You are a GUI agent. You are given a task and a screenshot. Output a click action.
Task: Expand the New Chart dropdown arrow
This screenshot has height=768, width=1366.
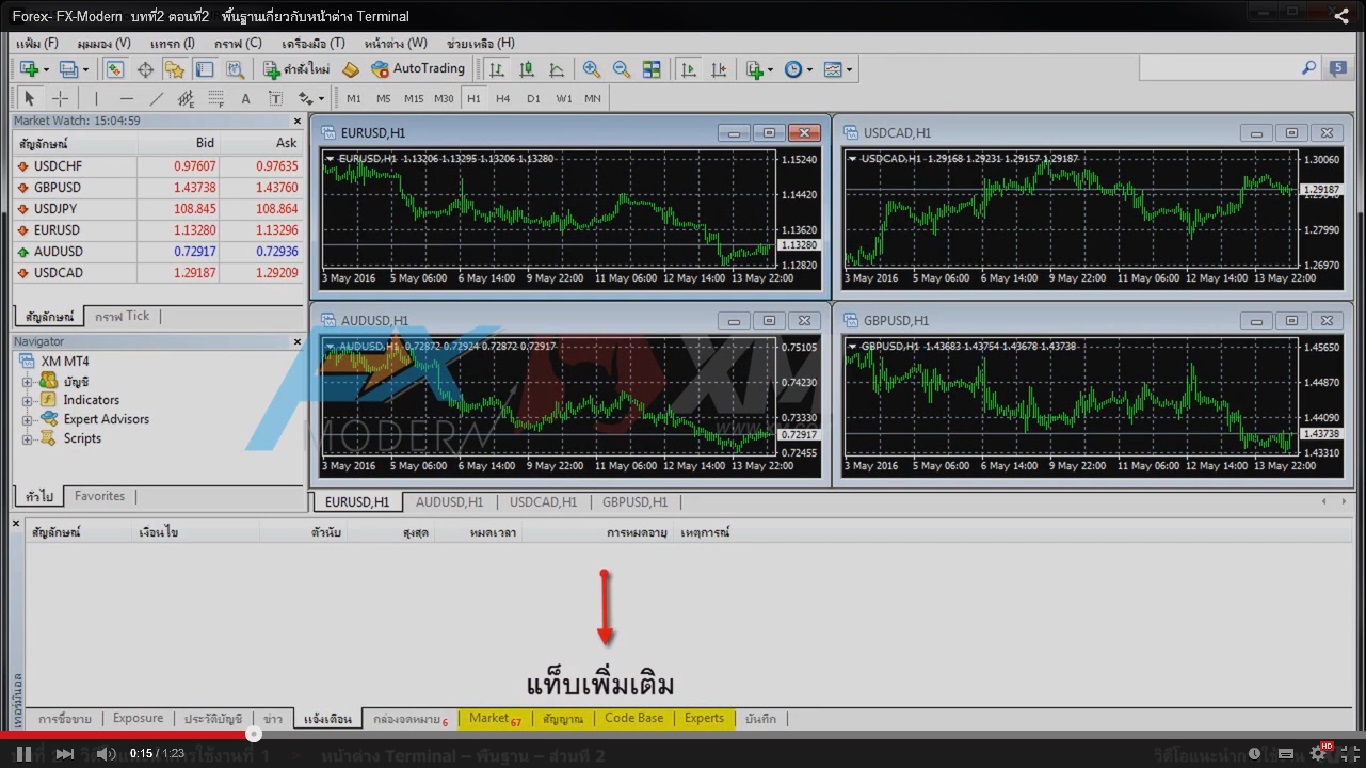point(46,70)
